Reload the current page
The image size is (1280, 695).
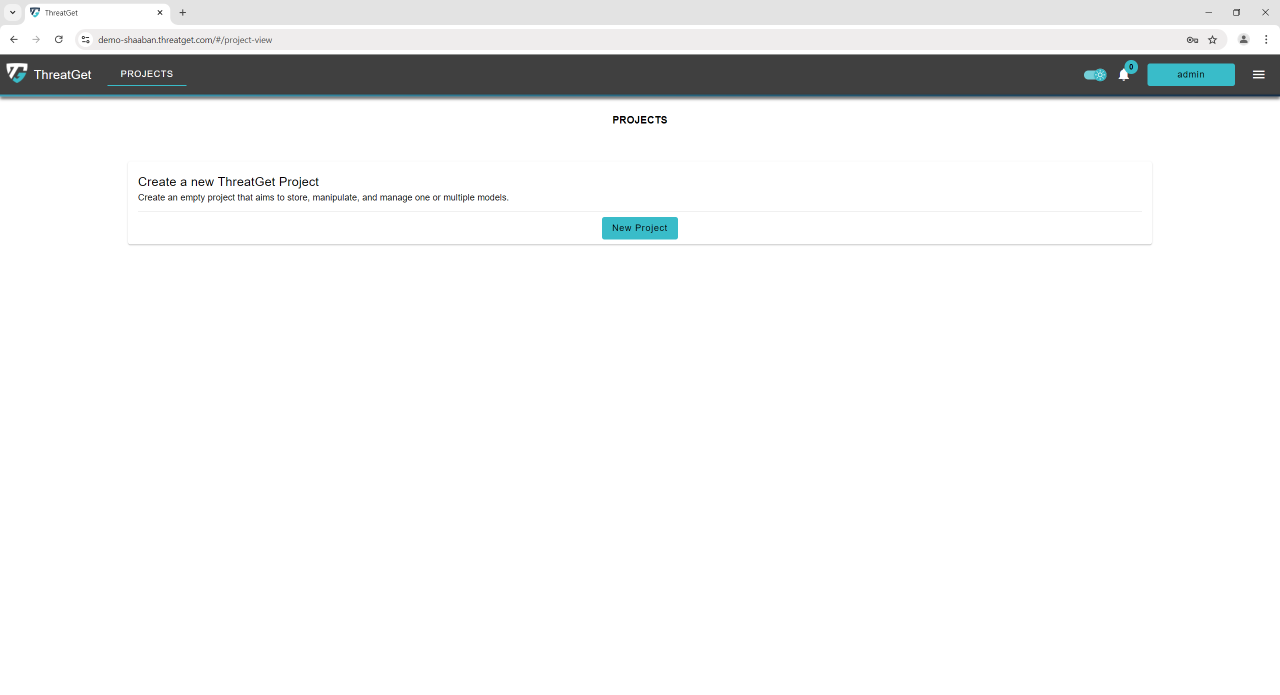coord(59,40)
